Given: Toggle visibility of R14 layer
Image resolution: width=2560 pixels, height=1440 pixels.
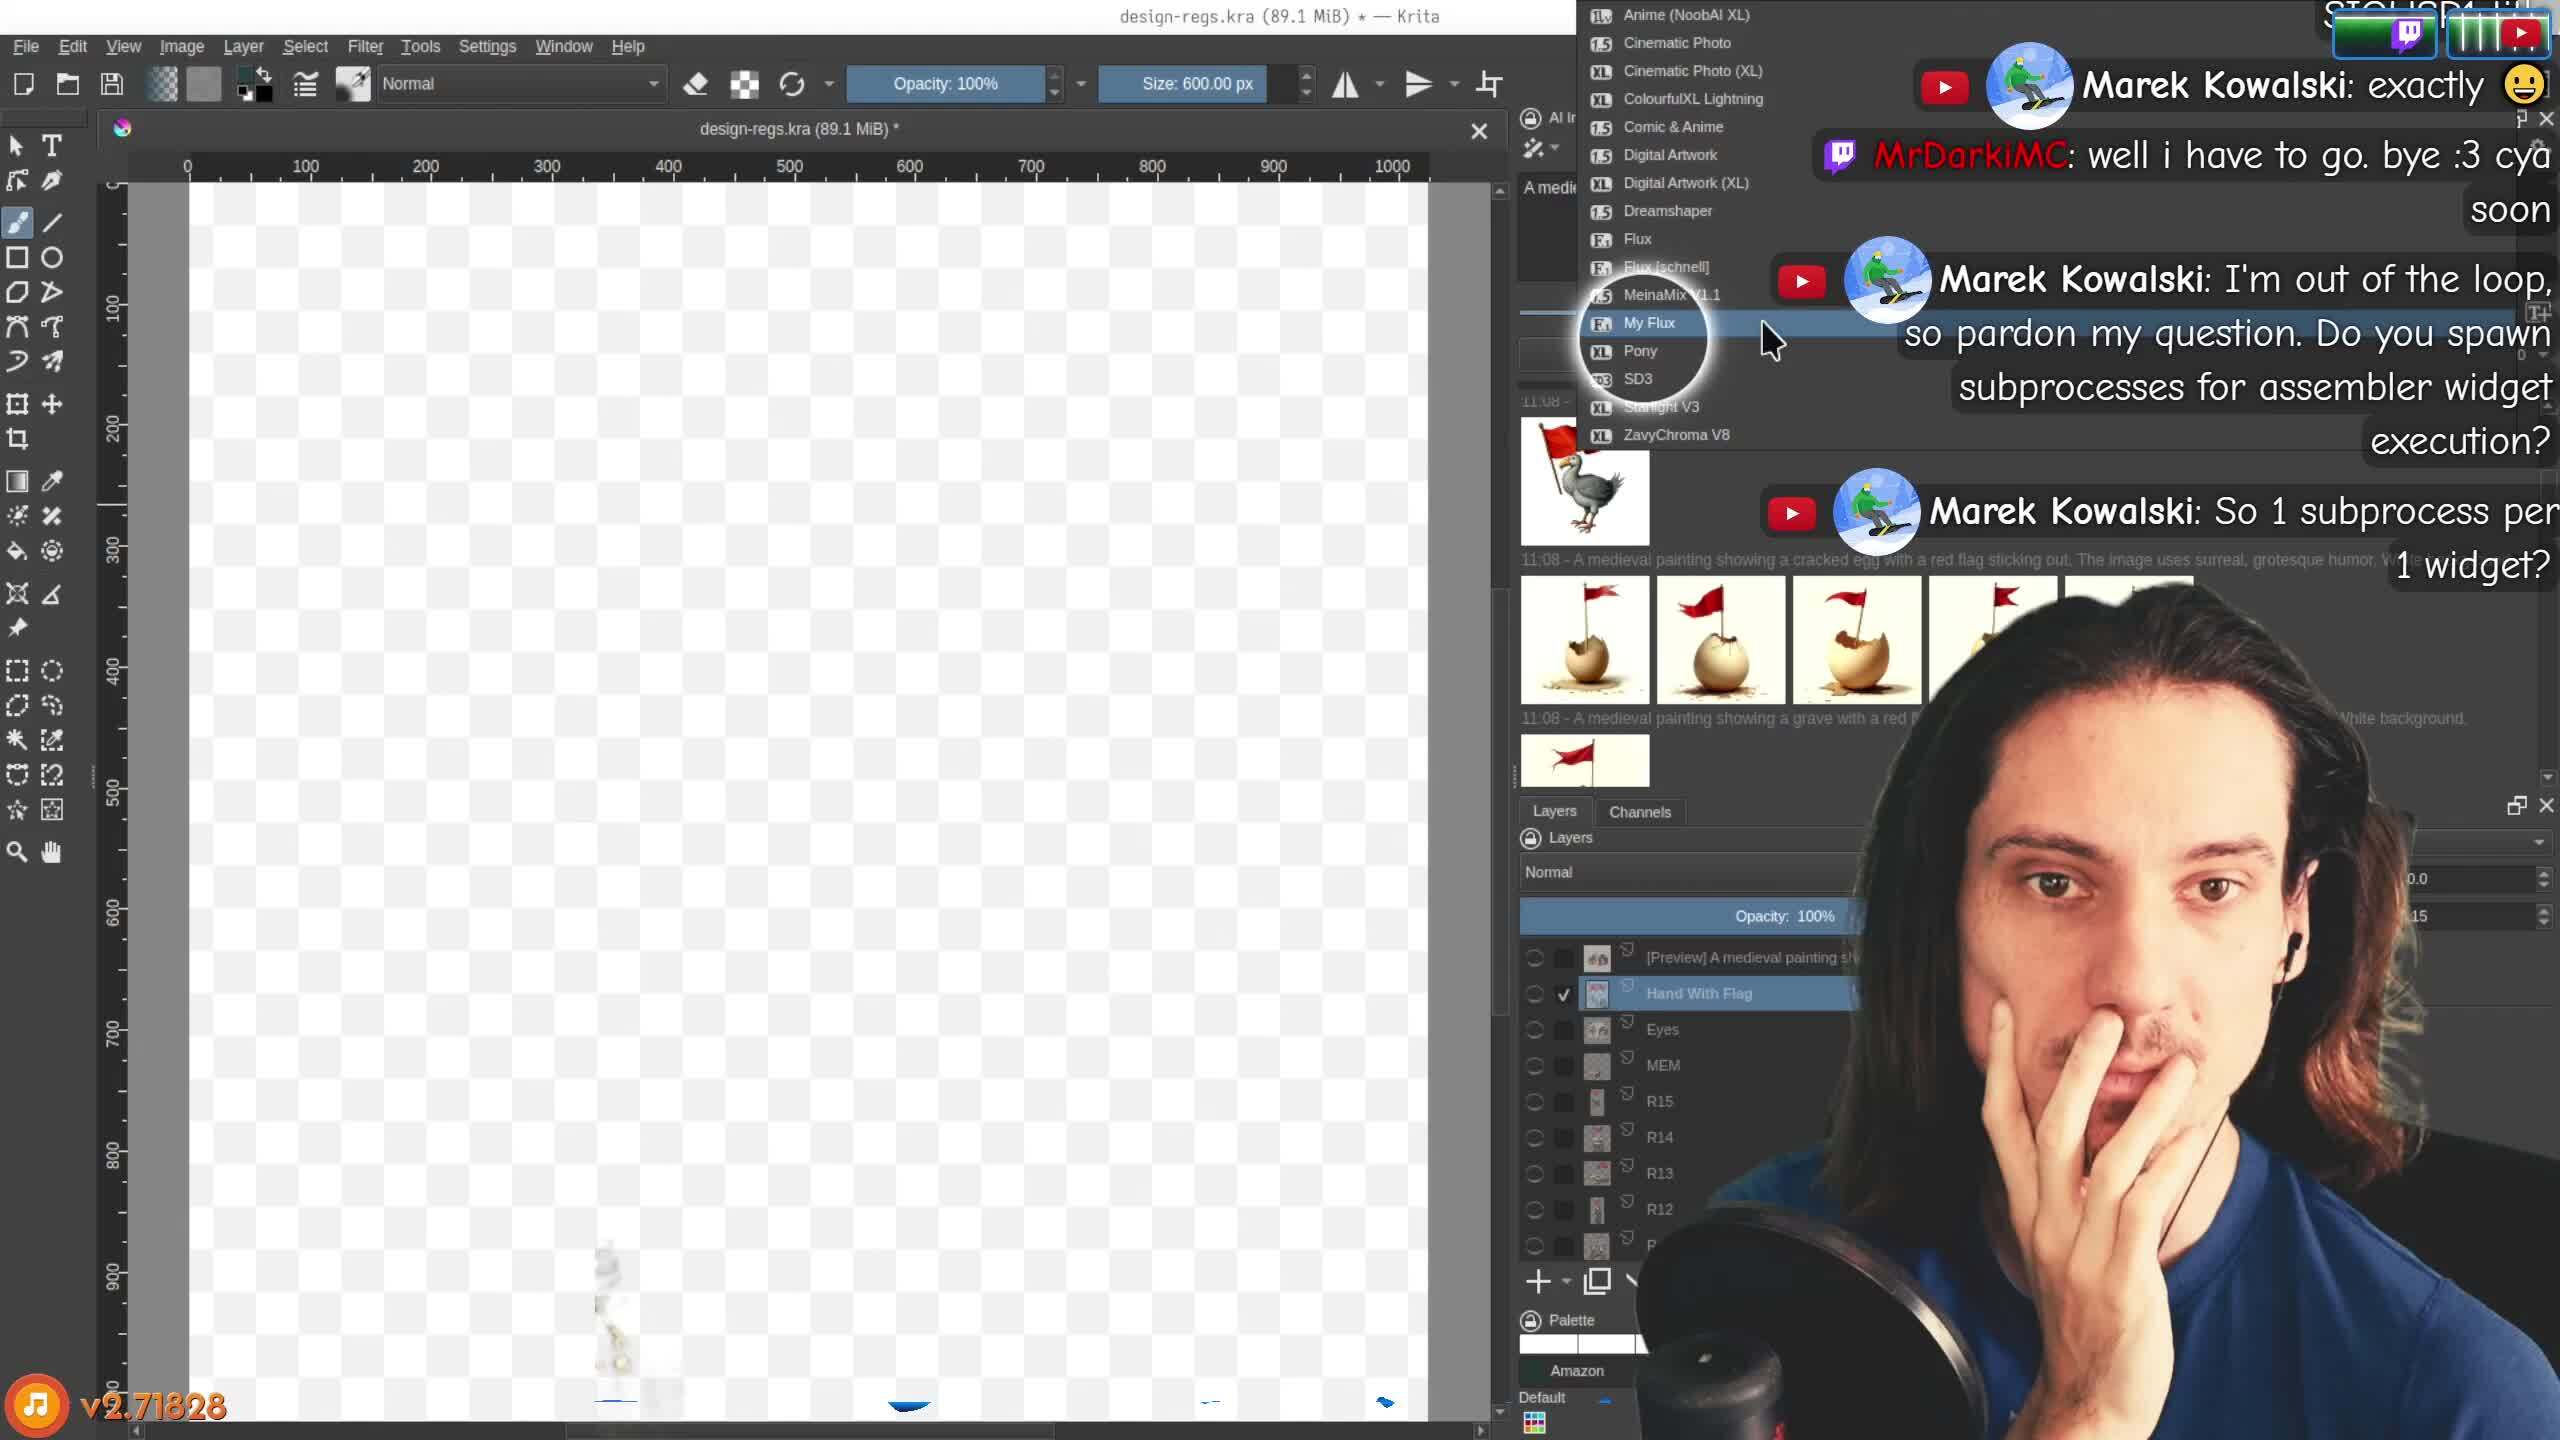Looking at the screenshot, I should (1534, 1138).
